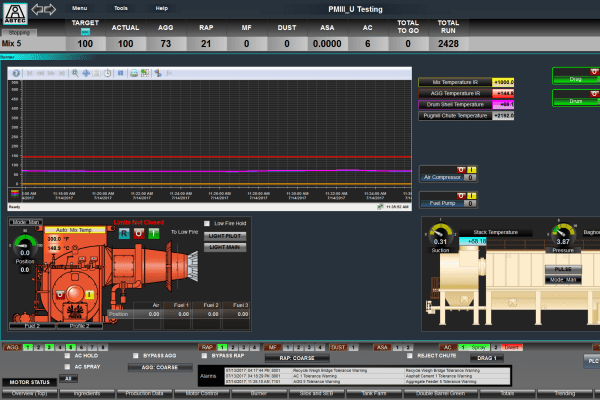Stop the Drum motor with red O

(594, 94)
